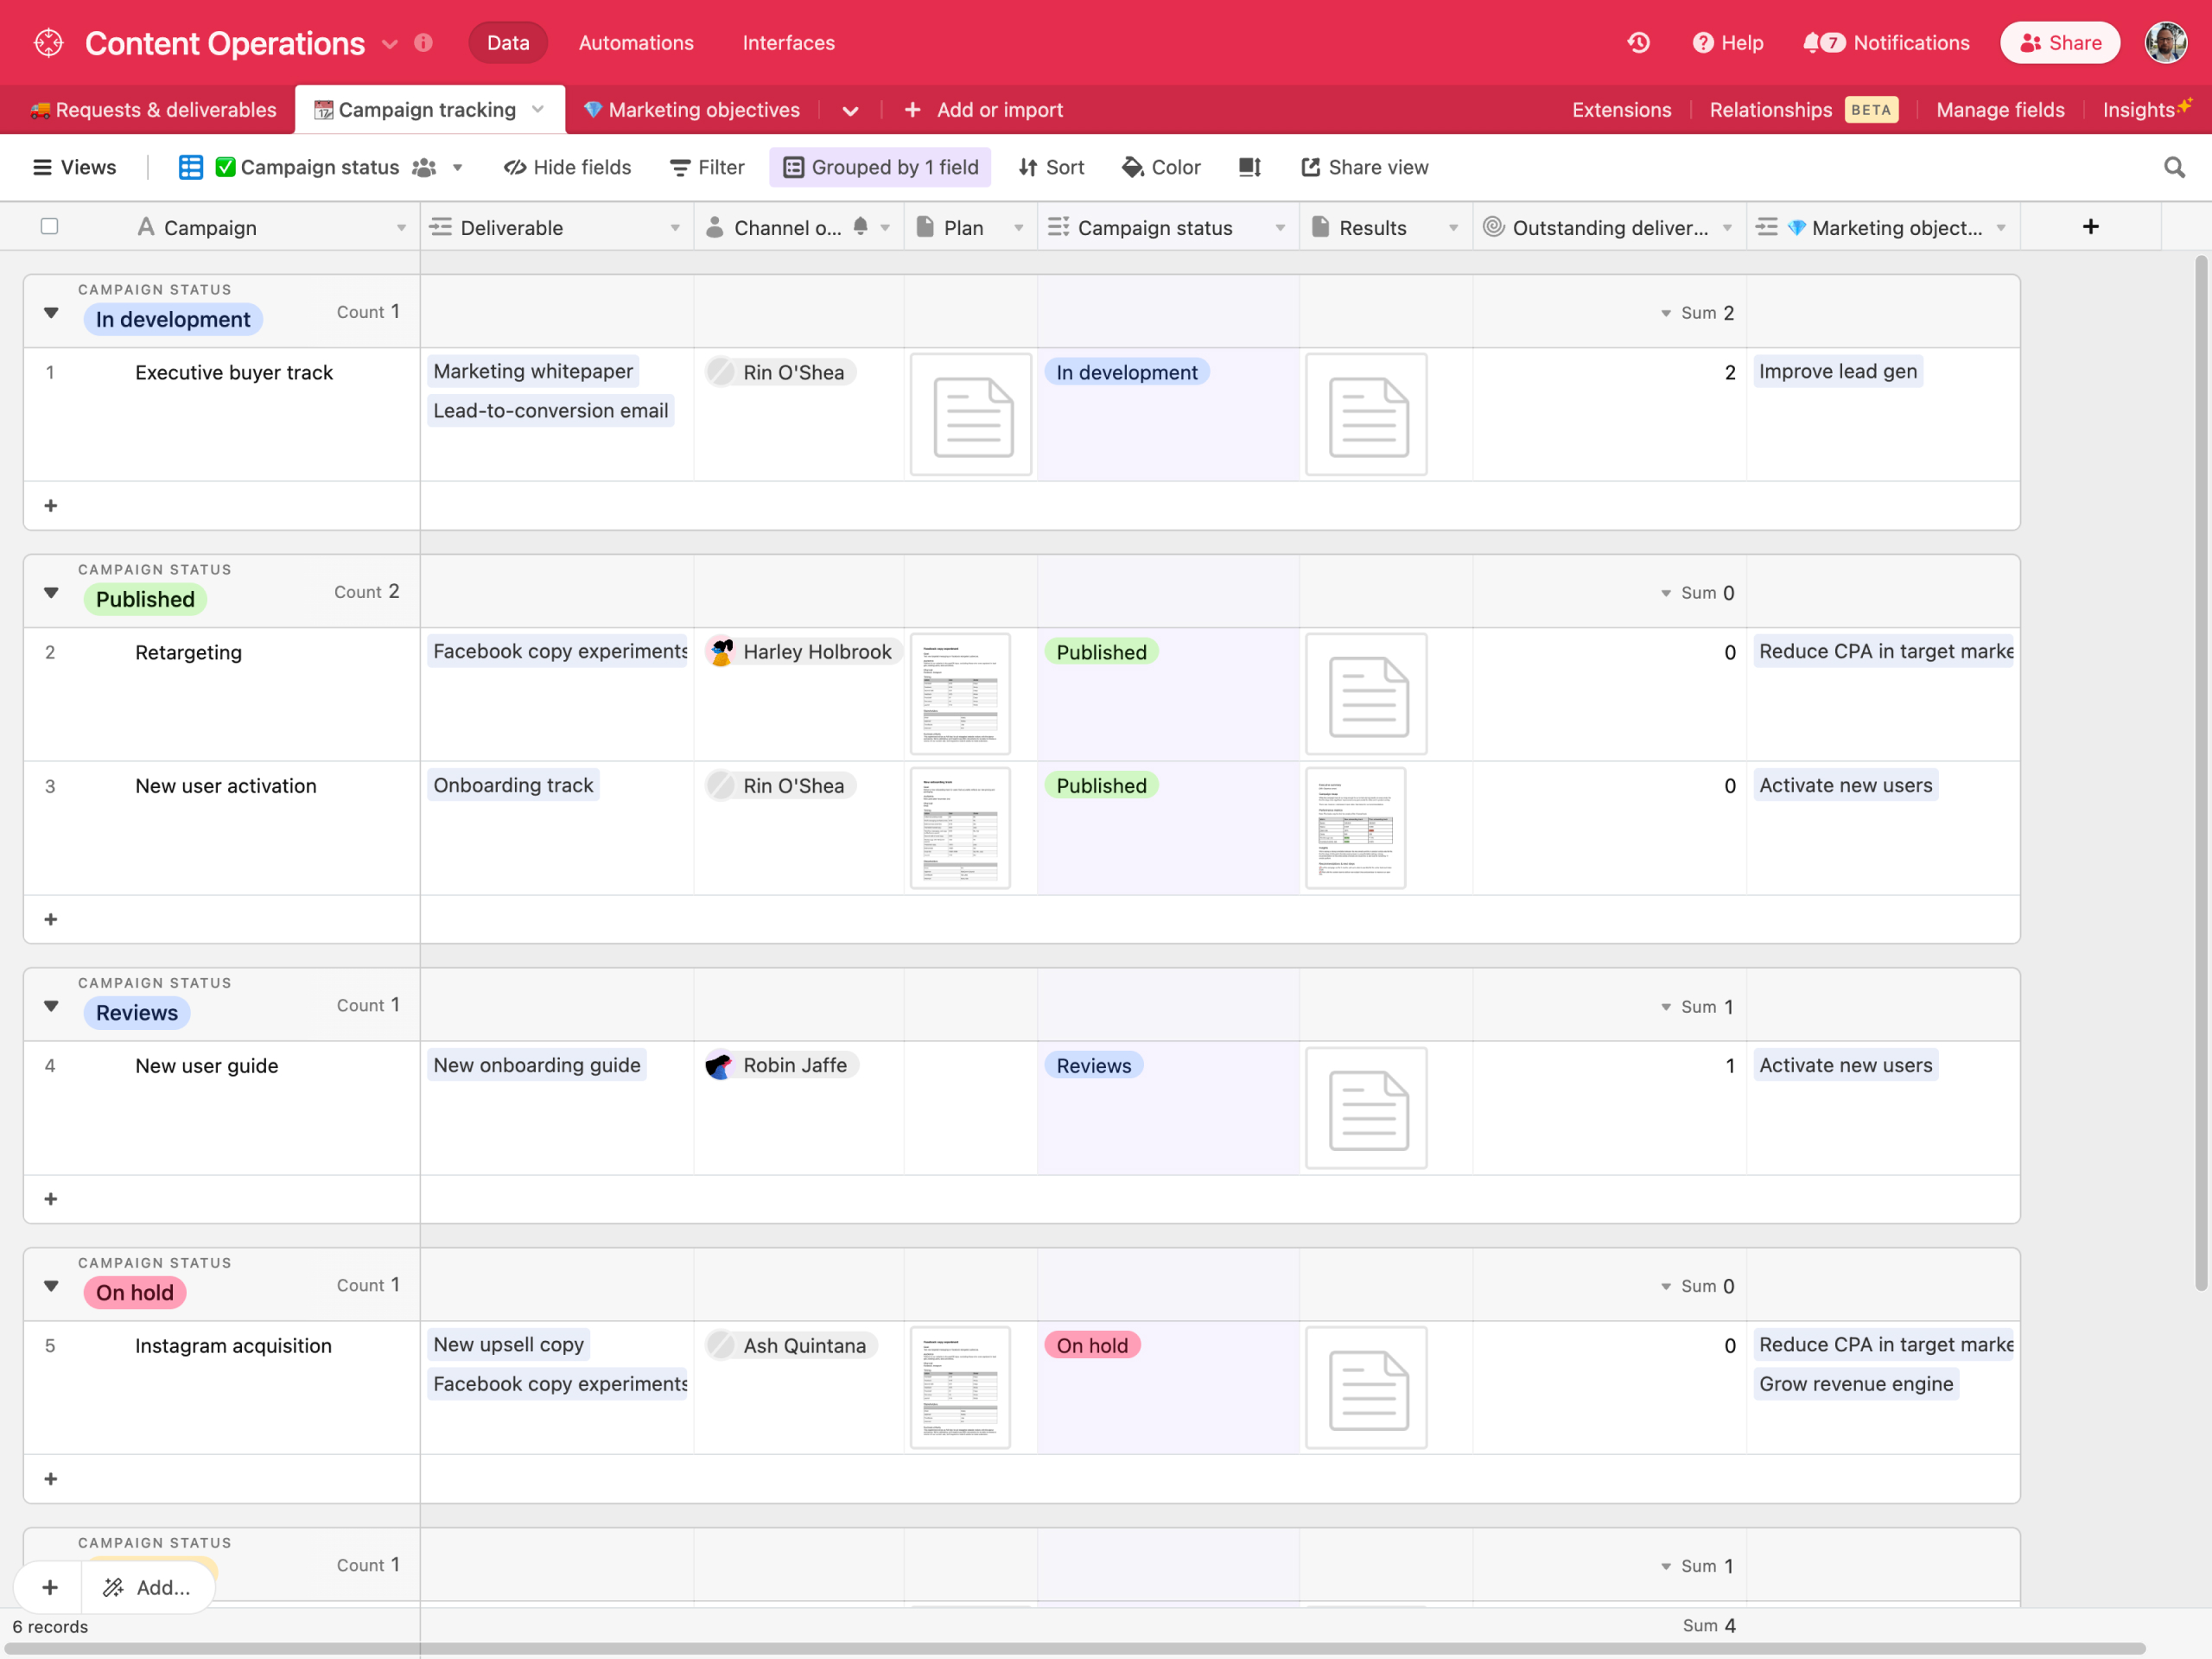This screenshot has height=1659, width=2212.
Task: Click the Airtable home logo icon
Action: click(48, 43)
